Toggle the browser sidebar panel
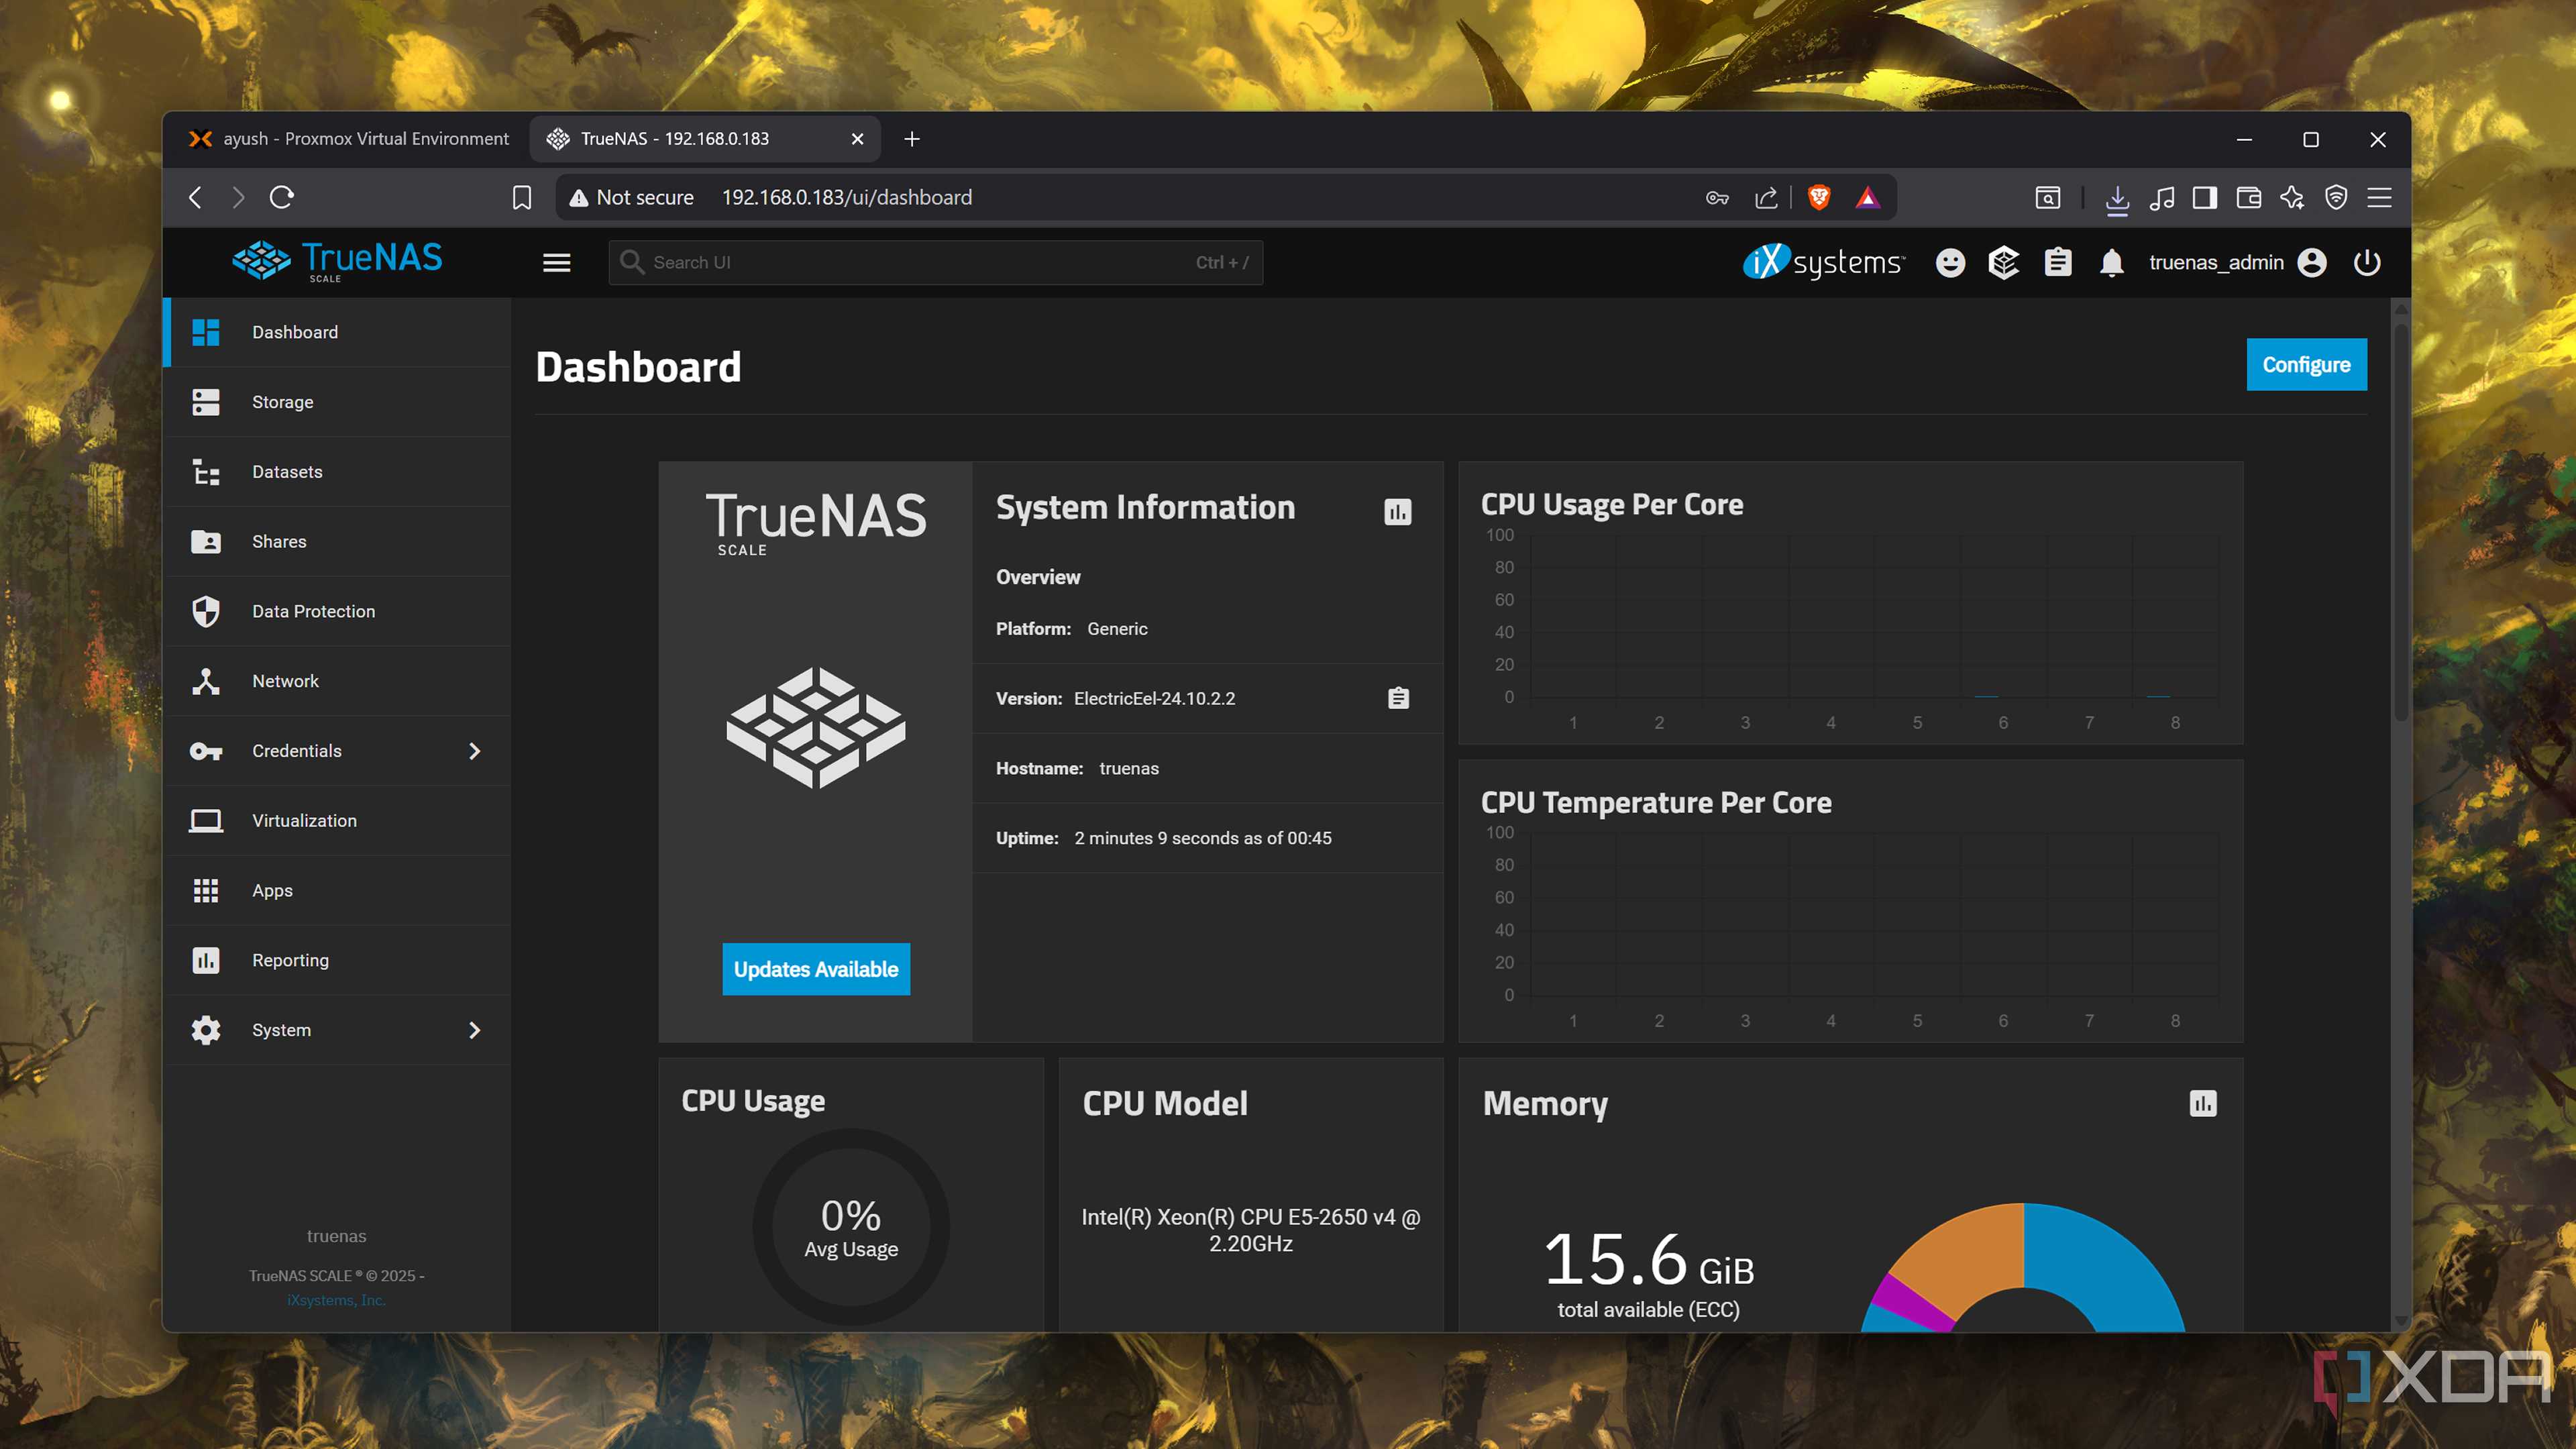The height and width of the screenshot is (1449, 2576). (2205, 197)
